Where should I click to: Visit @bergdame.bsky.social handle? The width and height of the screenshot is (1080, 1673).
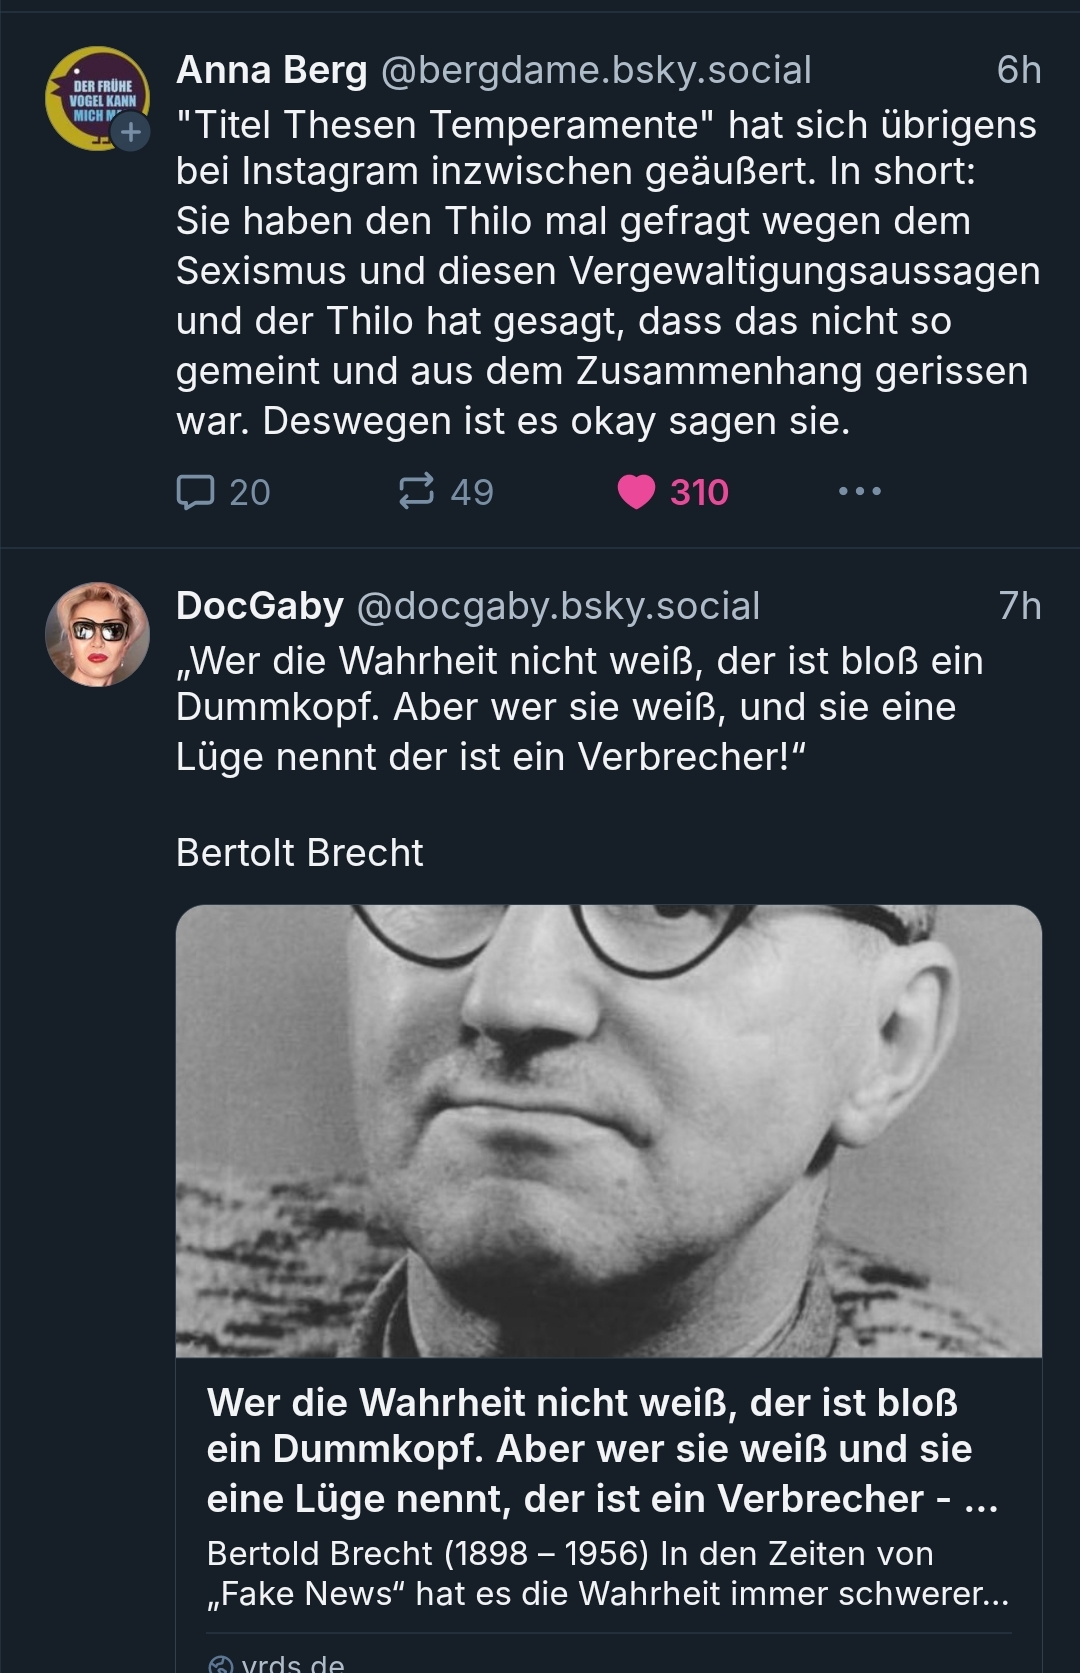point(596,70)
